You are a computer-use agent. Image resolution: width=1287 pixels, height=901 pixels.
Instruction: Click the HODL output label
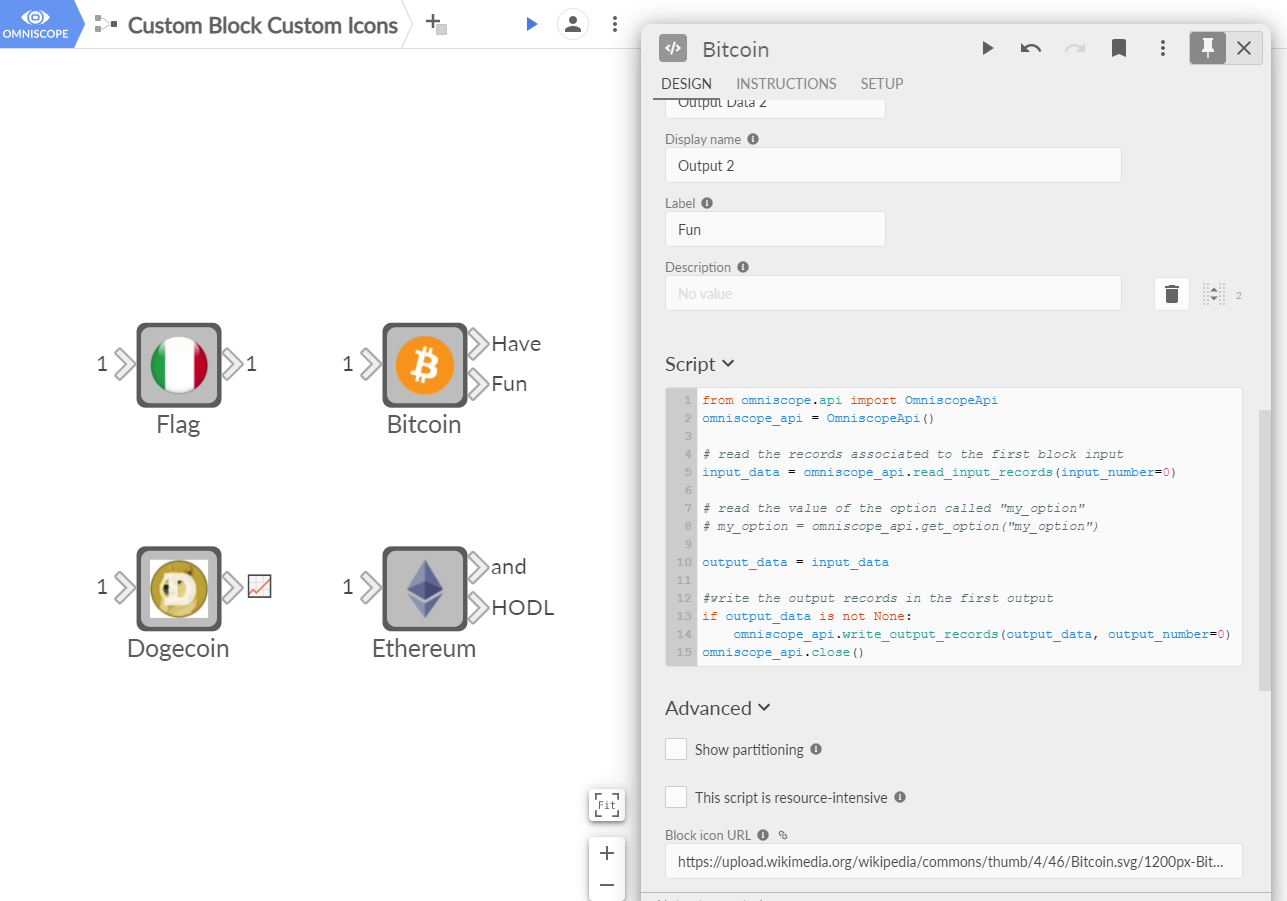pyautogui.click(x=523, y=607)
